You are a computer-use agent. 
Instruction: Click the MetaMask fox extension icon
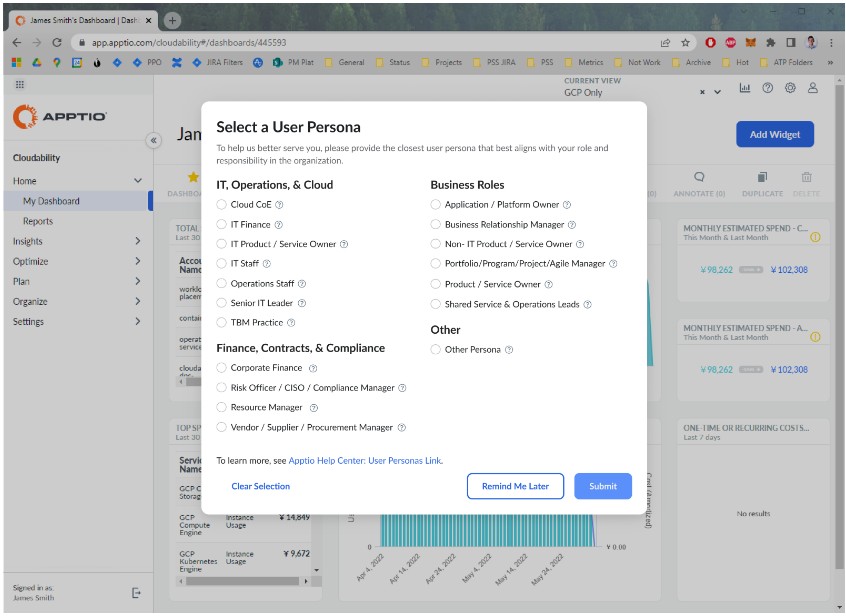751,43
